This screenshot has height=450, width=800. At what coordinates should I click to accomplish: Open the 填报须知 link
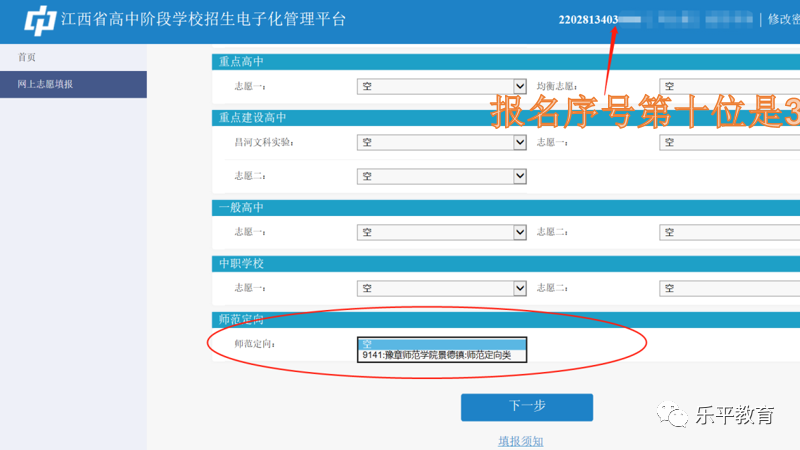pos(526,440)
